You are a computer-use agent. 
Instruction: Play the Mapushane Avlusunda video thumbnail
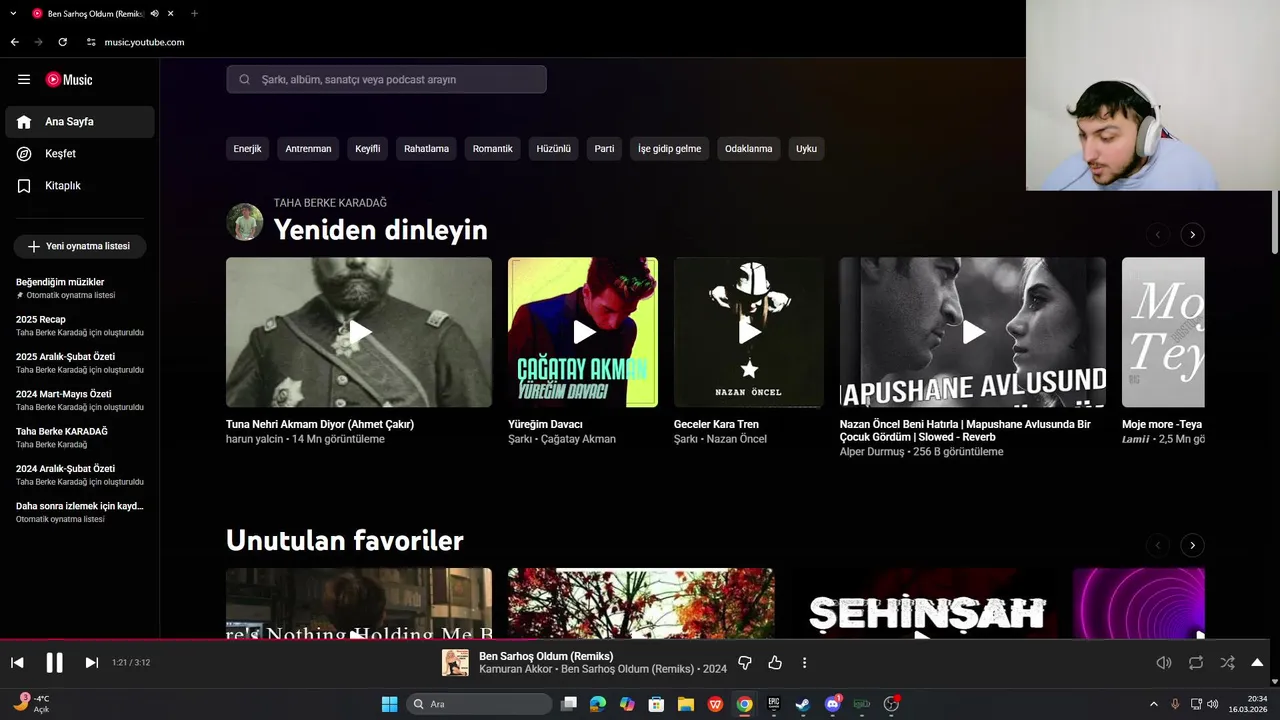[x=973, y=332]
